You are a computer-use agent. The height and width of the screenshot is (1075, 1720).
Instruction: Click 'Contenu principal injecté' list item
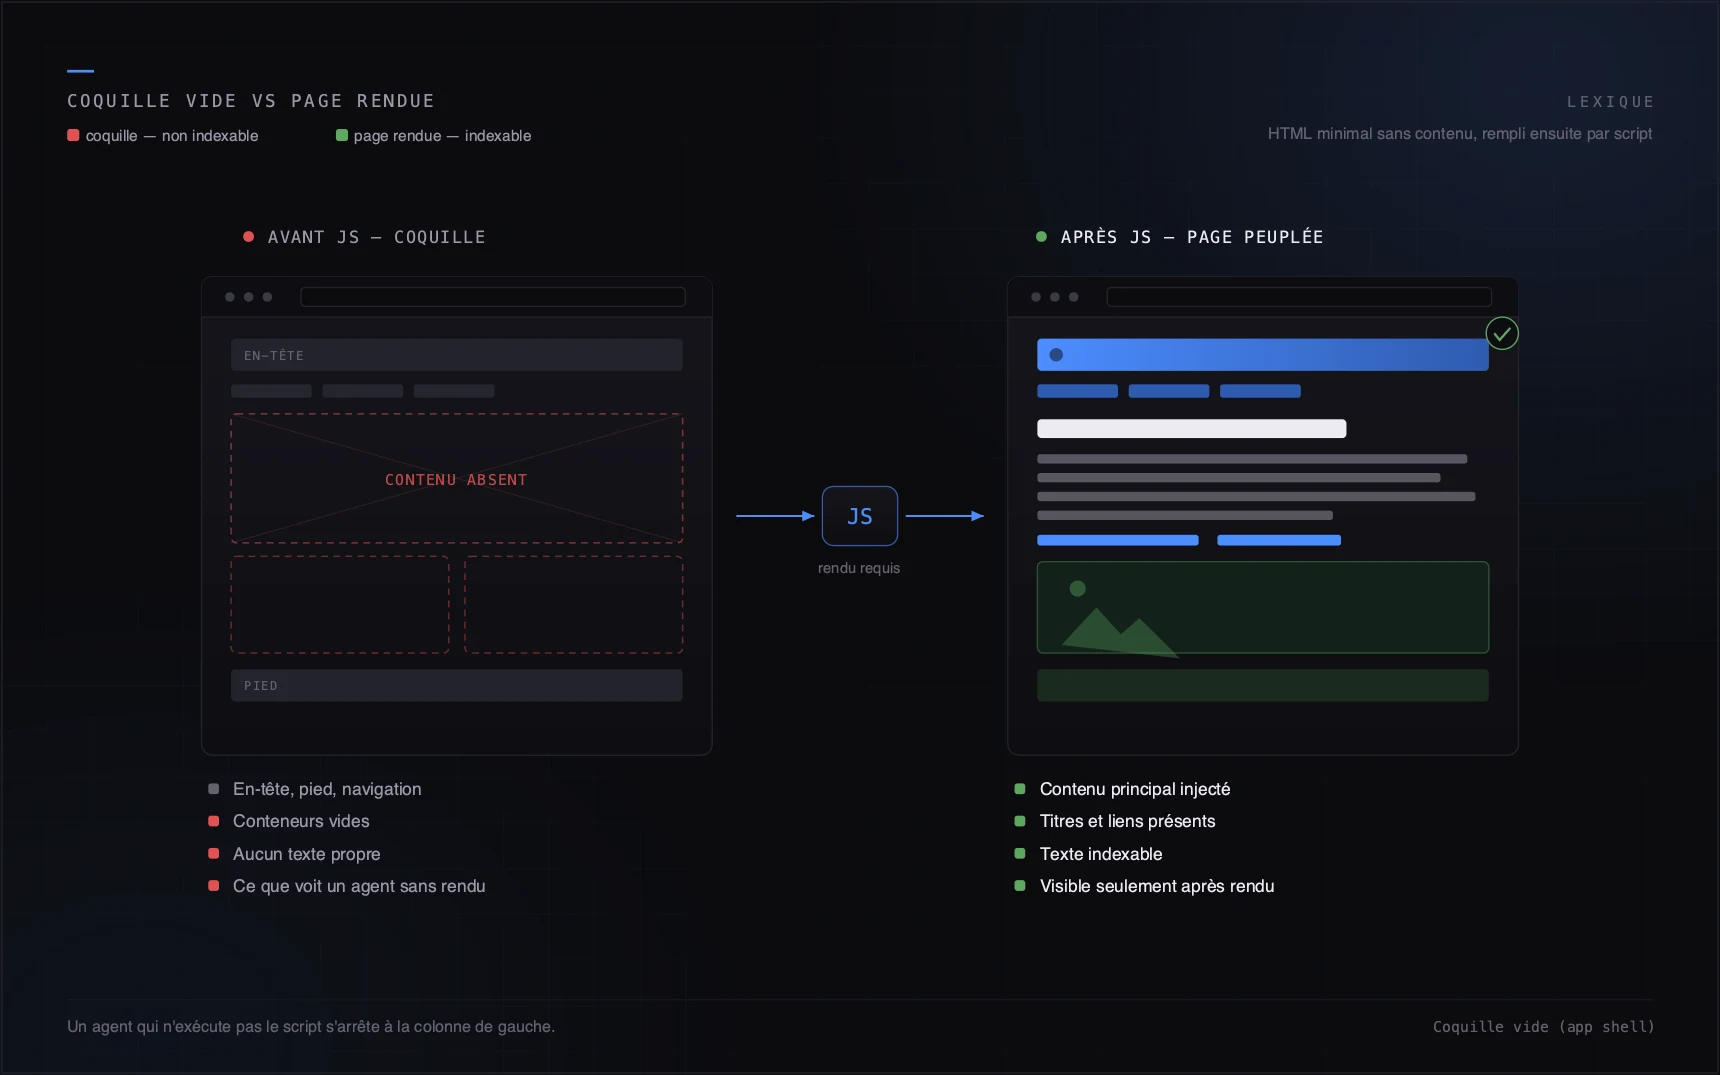click(x=1135, y=789)
